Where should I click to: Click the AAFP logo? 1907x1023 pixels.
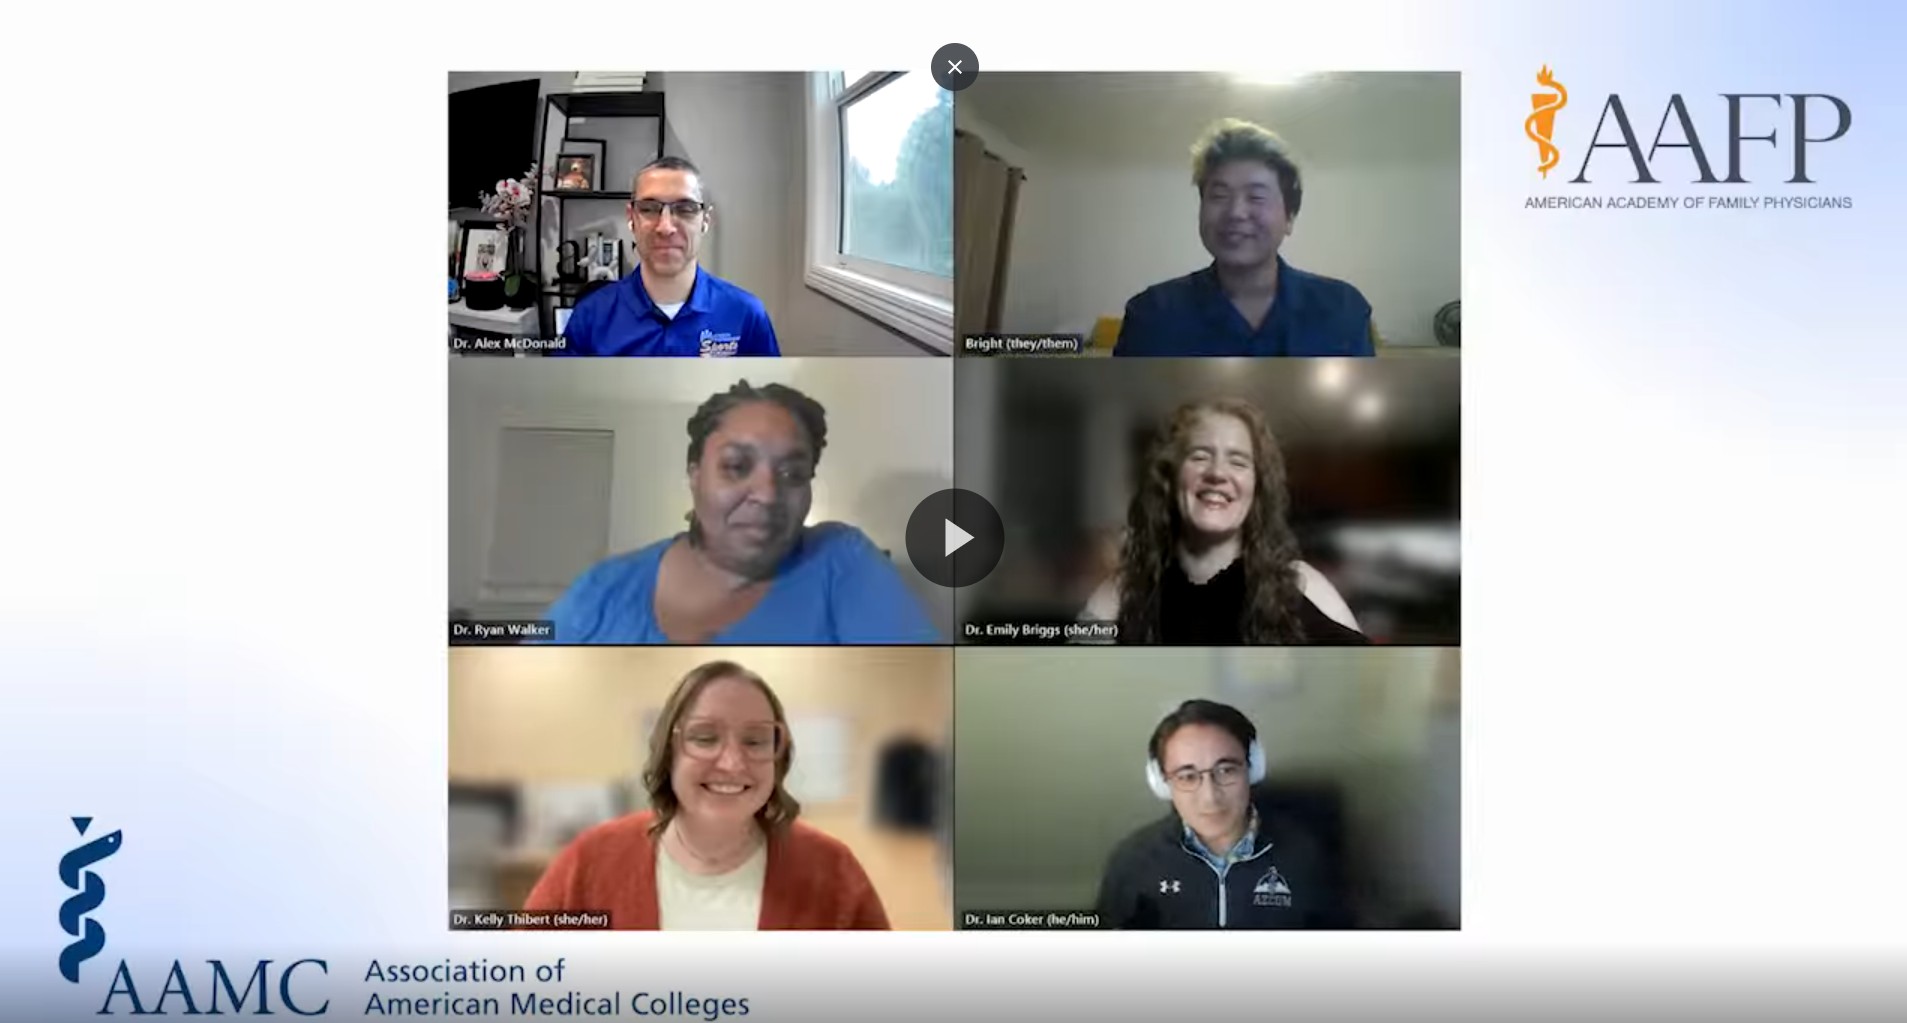(x=1687, y=137)
